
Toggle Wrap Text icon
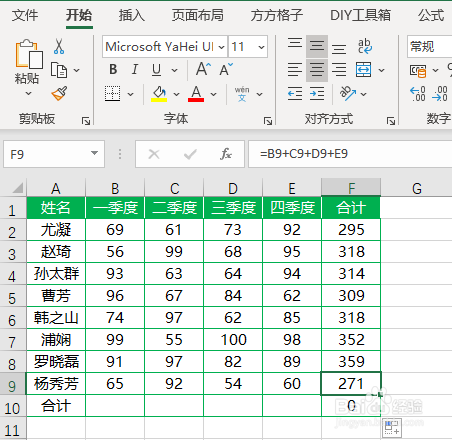click(365, 46)
